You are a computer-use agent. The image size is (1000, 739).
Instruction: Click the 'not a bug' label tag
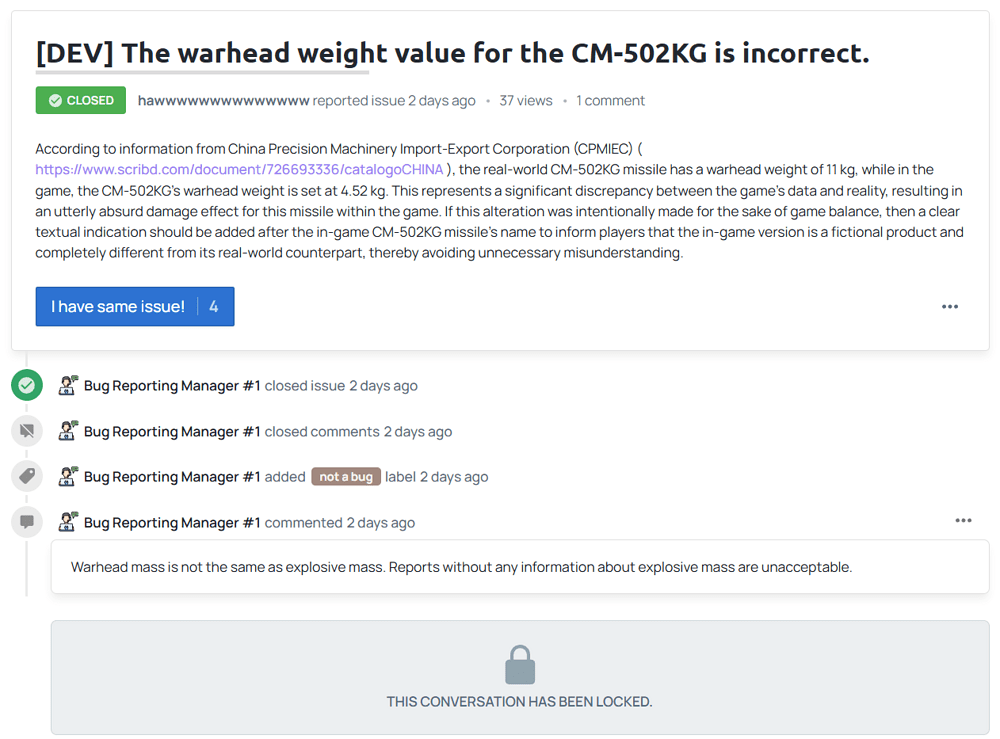coord(346,476)
